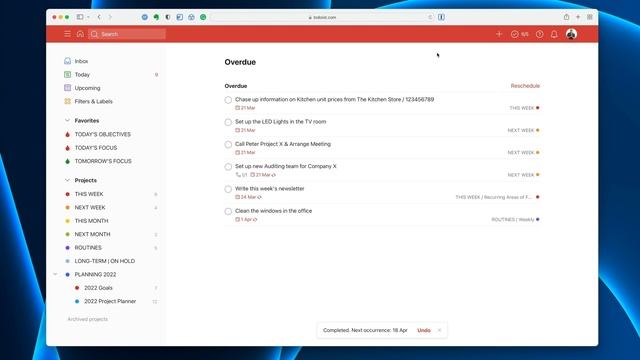The width and height of the screenshot is (640, 360).
Task: Click the 1 Apr date on Clean windows task
Action: [x=246, y=220]
